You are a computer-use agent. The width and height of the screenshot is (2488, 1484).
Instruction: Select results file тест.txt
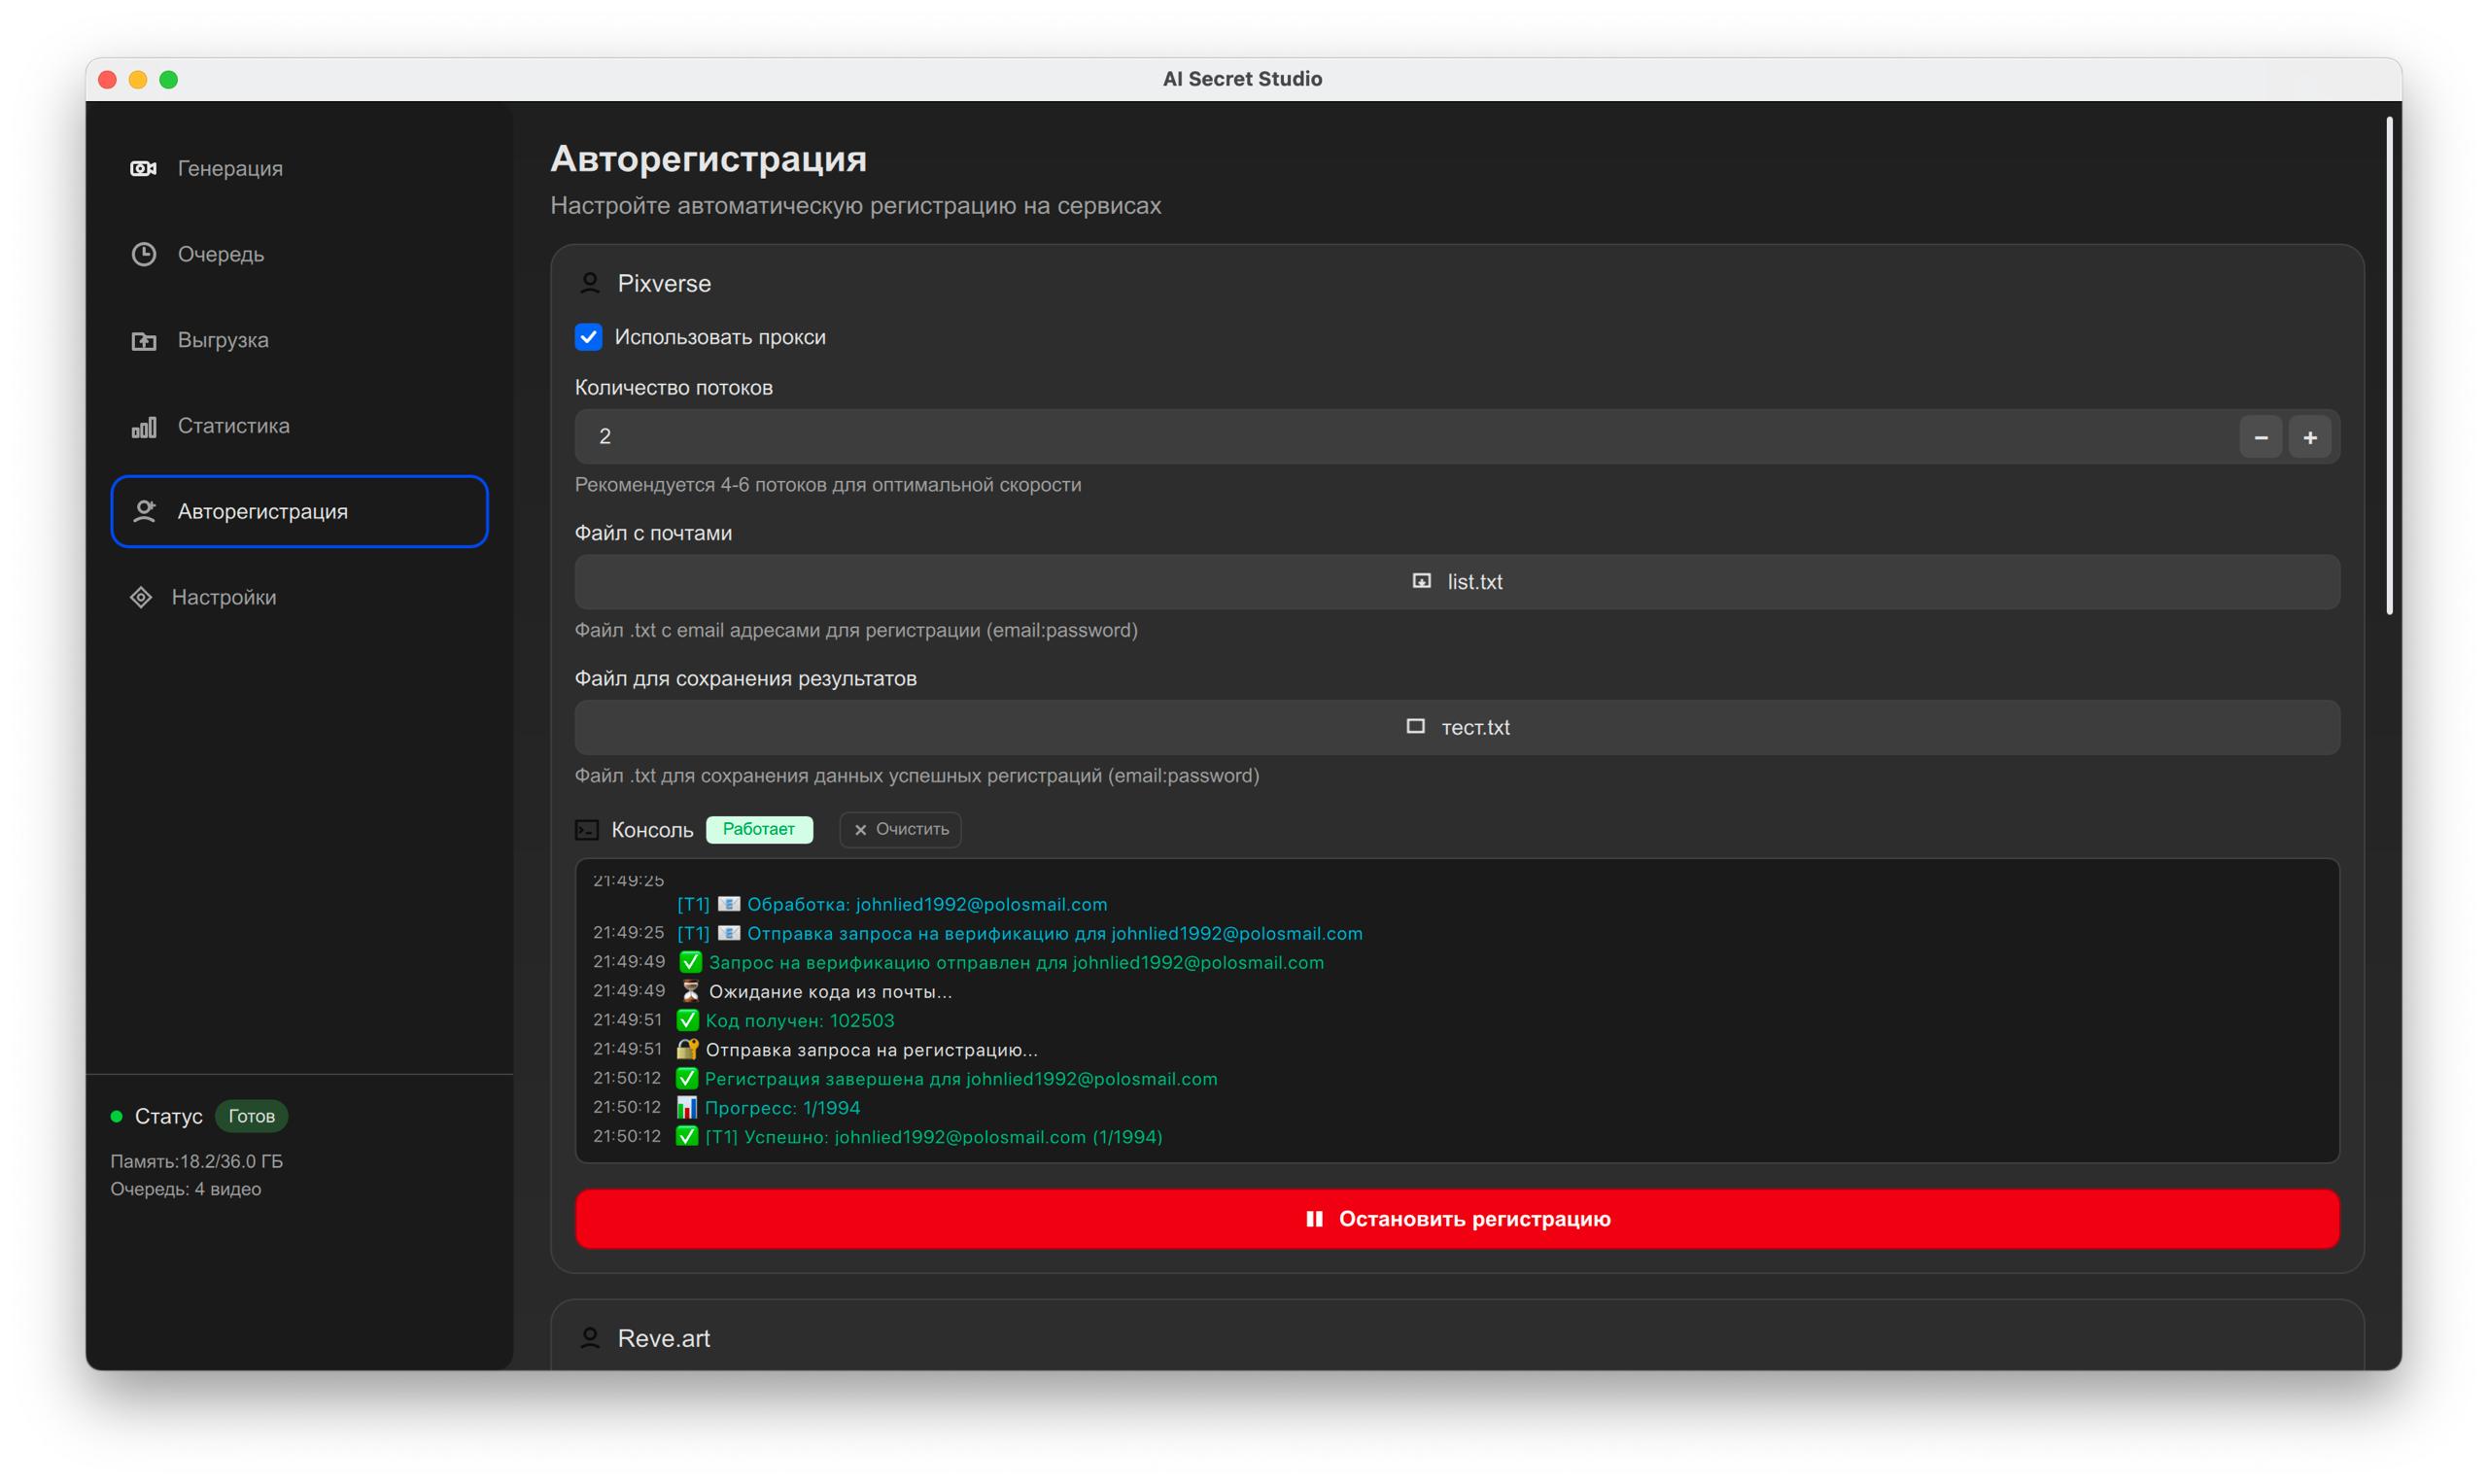(x=1456, y=728)
